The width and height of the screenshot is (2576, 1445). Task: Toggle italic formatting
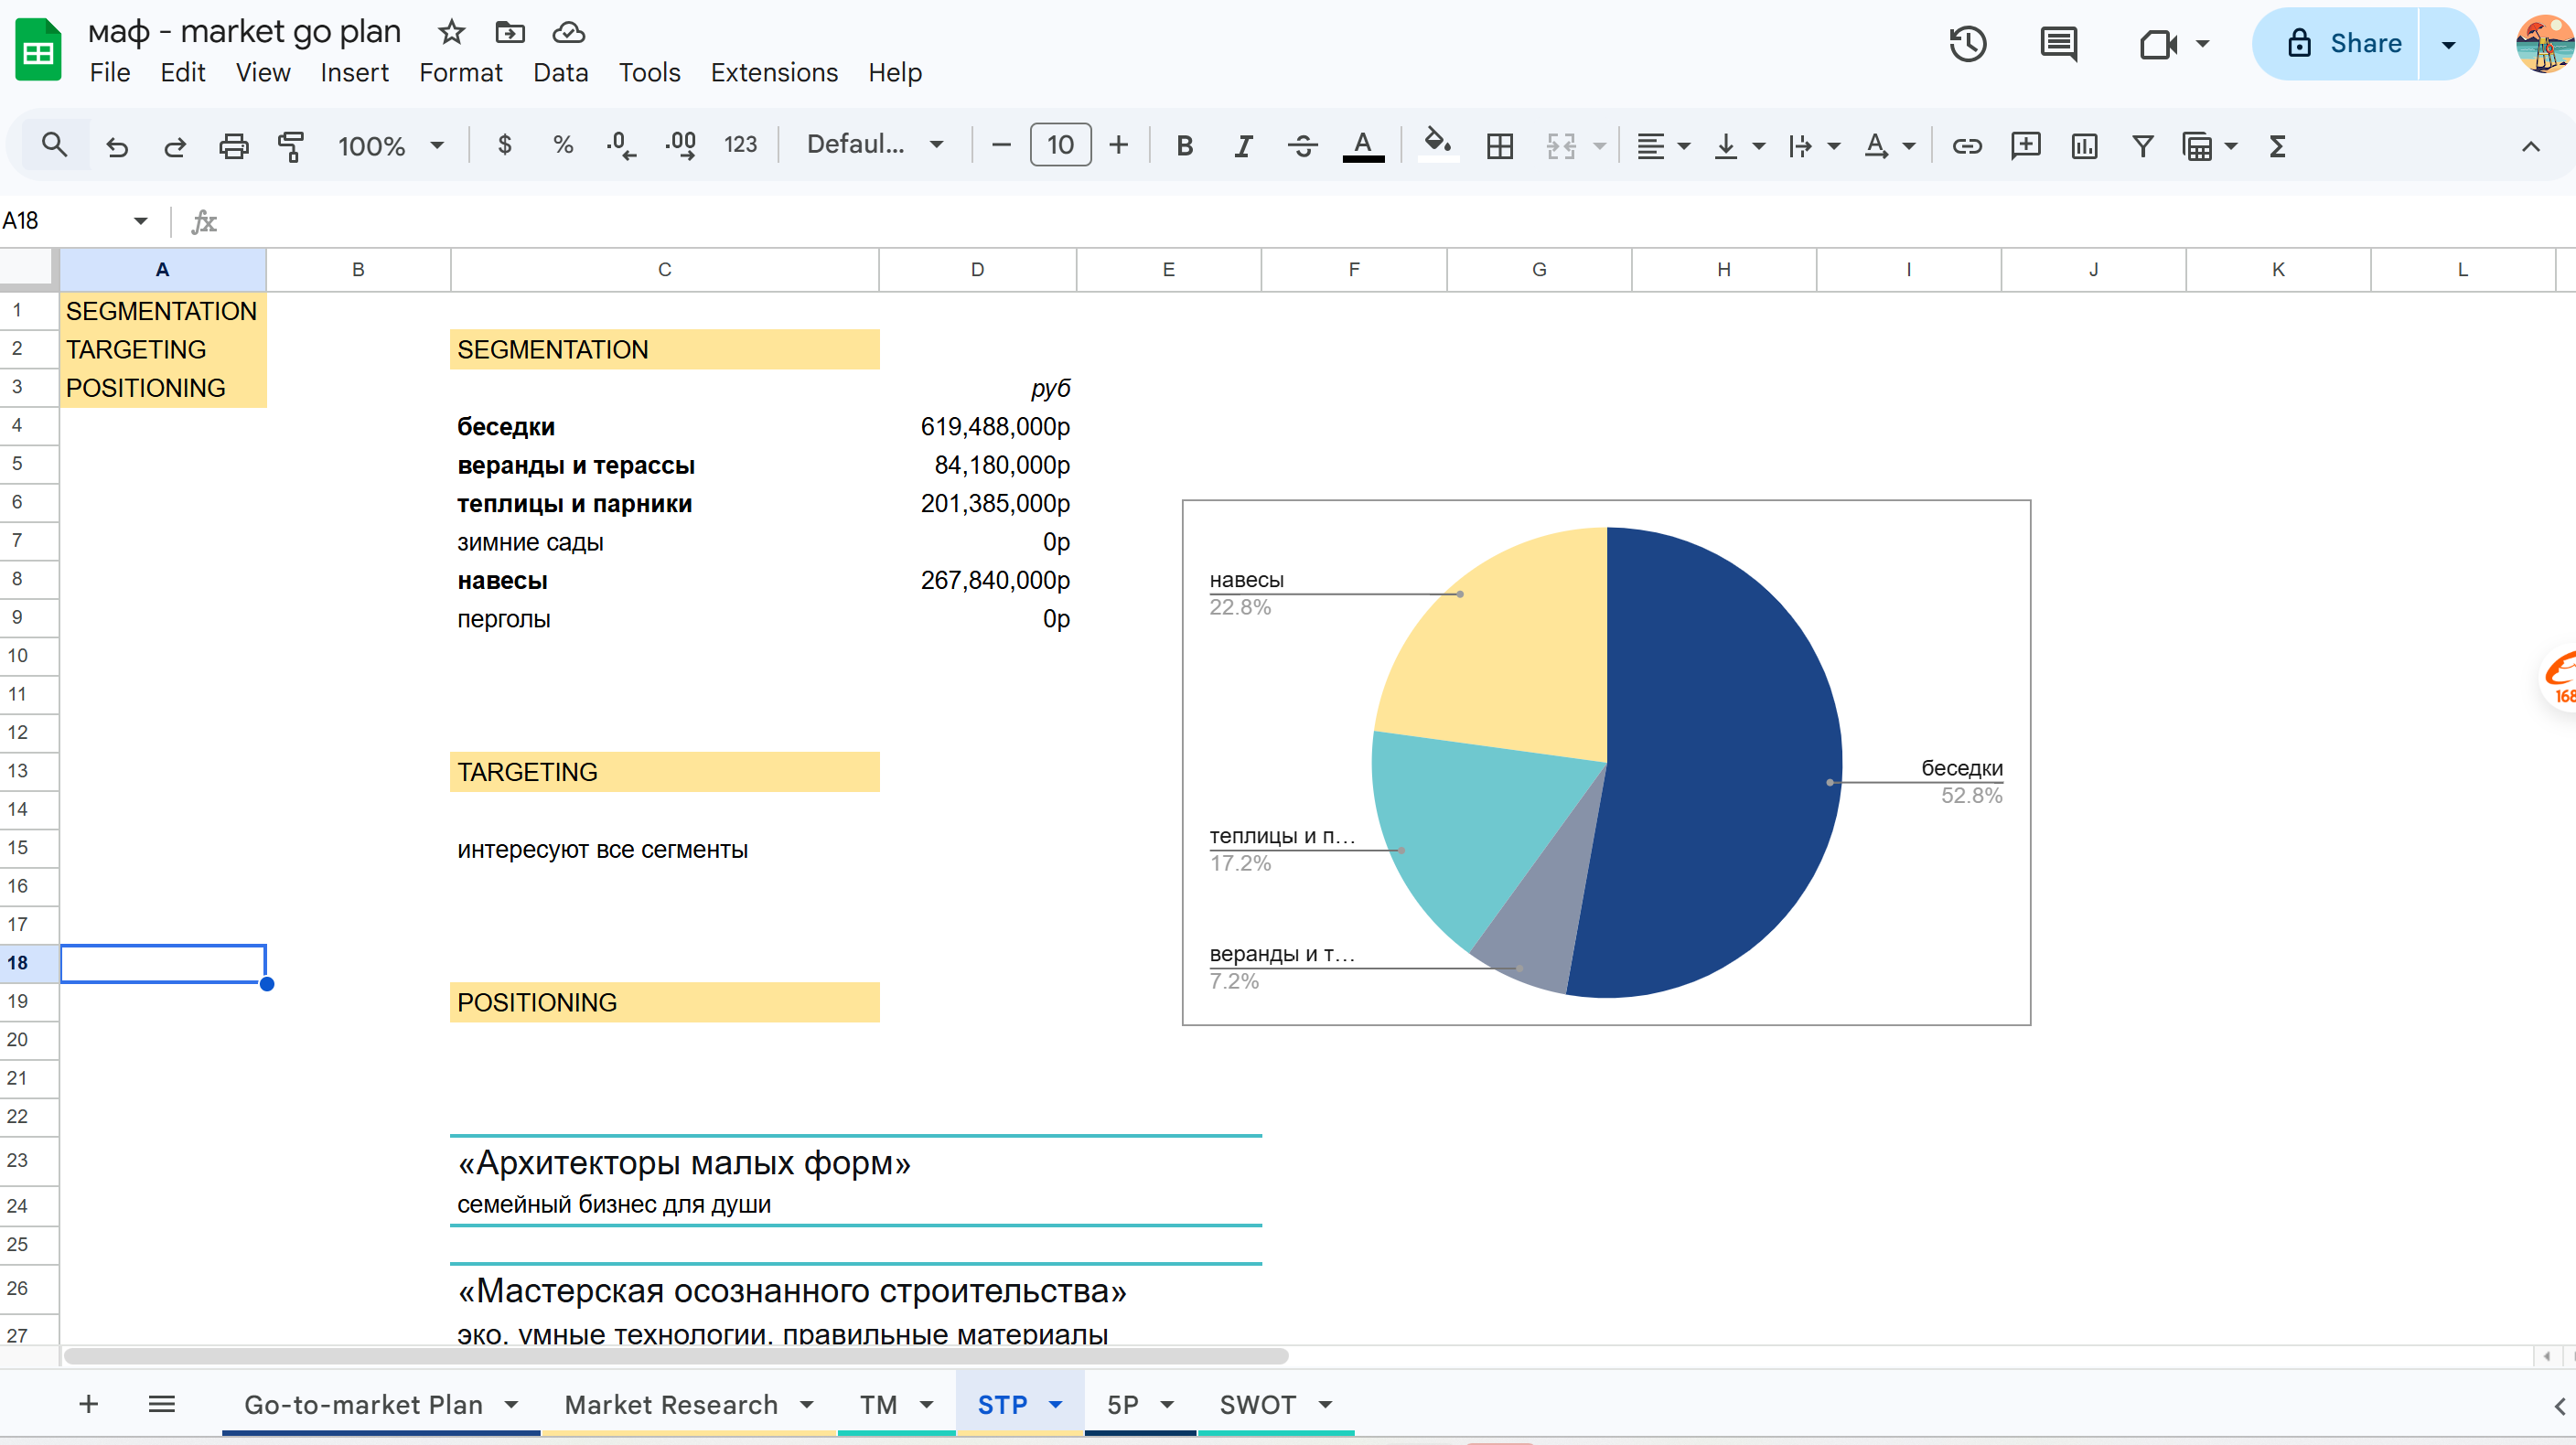[1243, 146]
